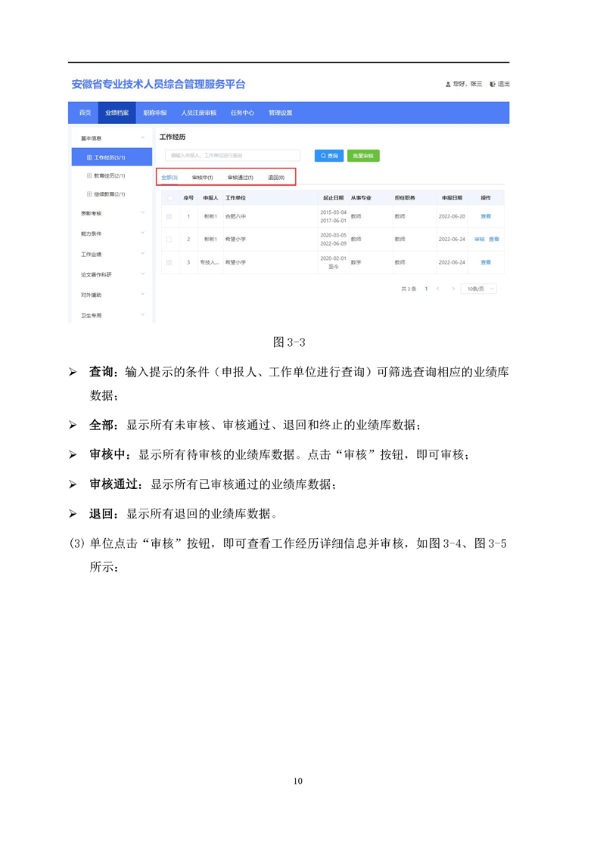Click 审核 link in row 2

(478, 239)
